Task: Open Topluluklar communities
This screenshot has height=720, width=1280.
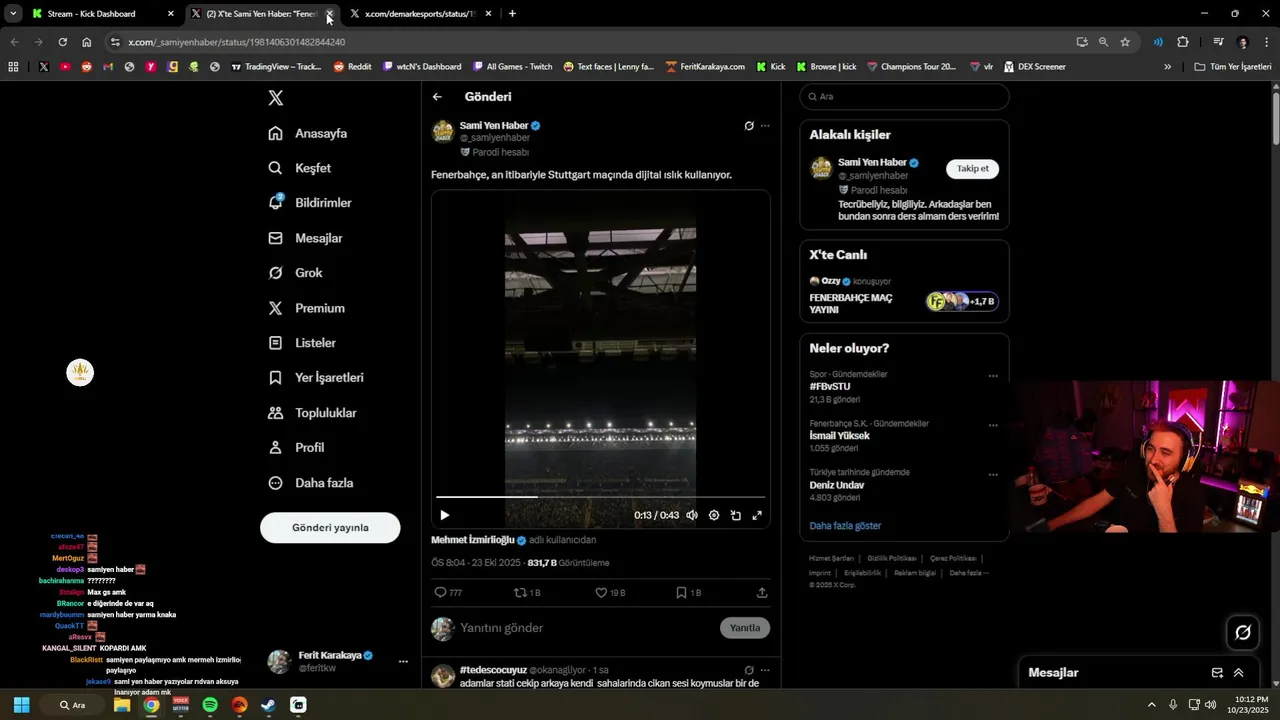Action: click(312, 413)
